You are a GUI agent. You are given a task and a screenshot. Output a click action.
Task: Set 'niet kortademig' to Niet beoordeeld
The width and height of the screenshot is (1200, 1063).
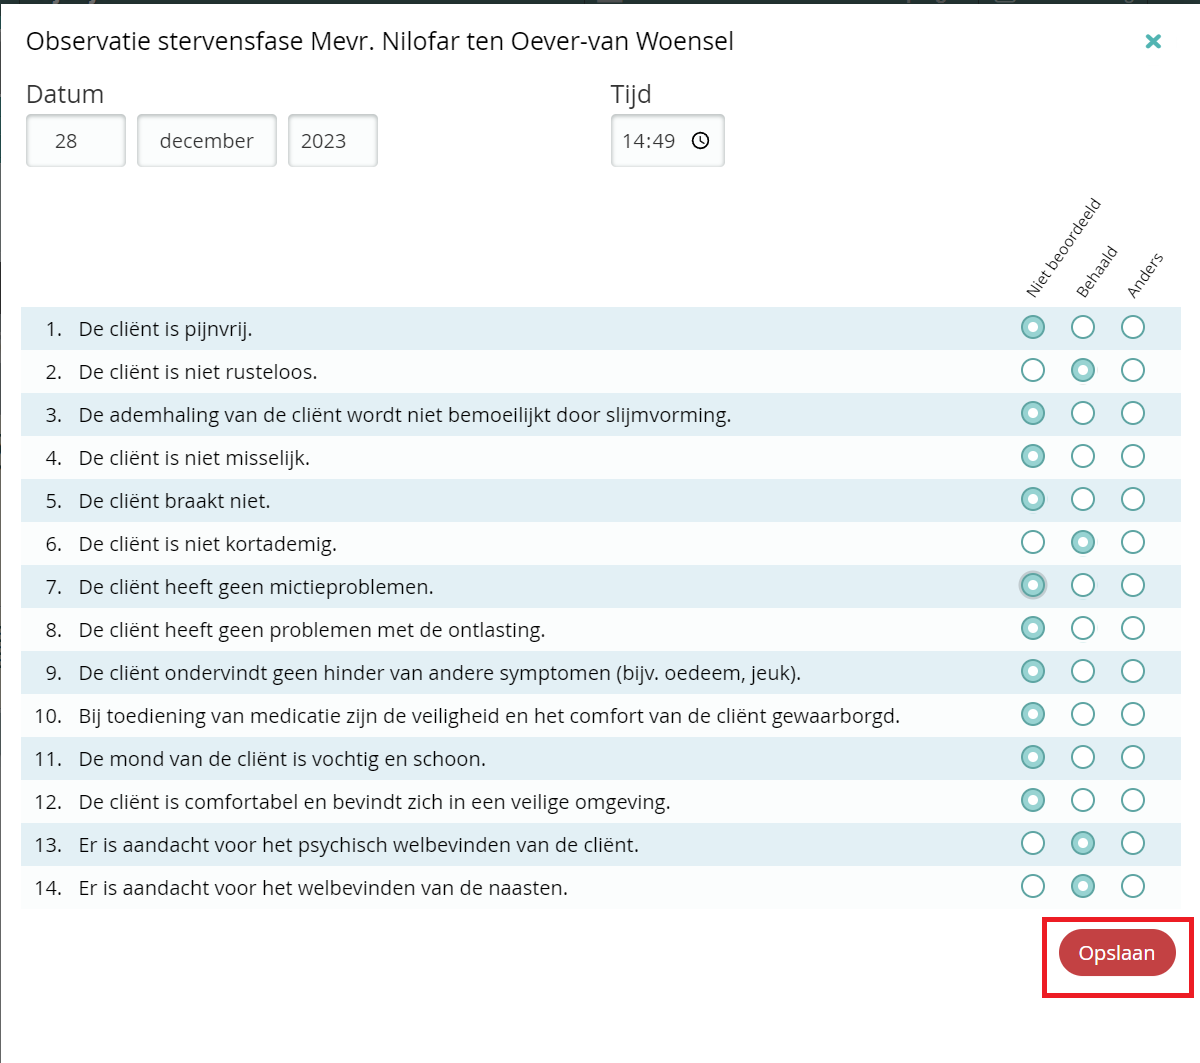(1033, 542)
